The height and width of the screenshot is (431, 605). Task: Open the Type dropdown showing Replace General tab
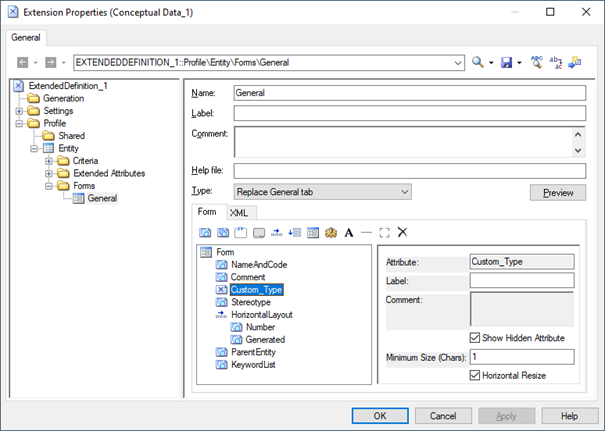(x=322, y=191)
